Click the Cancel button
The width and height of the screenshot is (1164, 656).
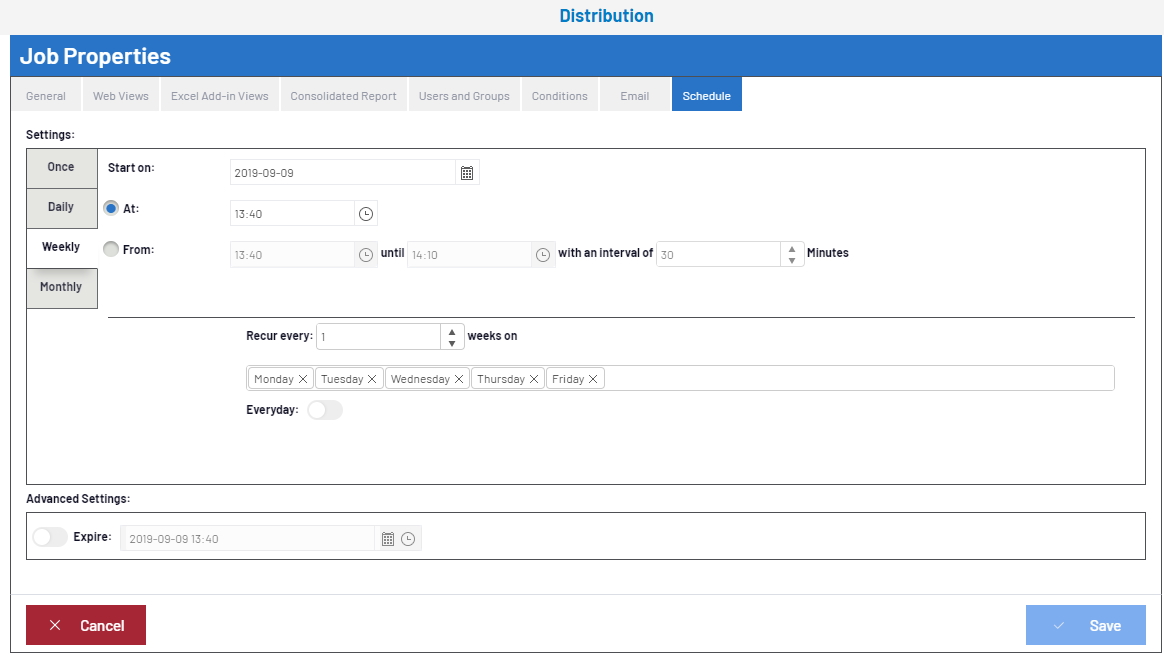86,625
